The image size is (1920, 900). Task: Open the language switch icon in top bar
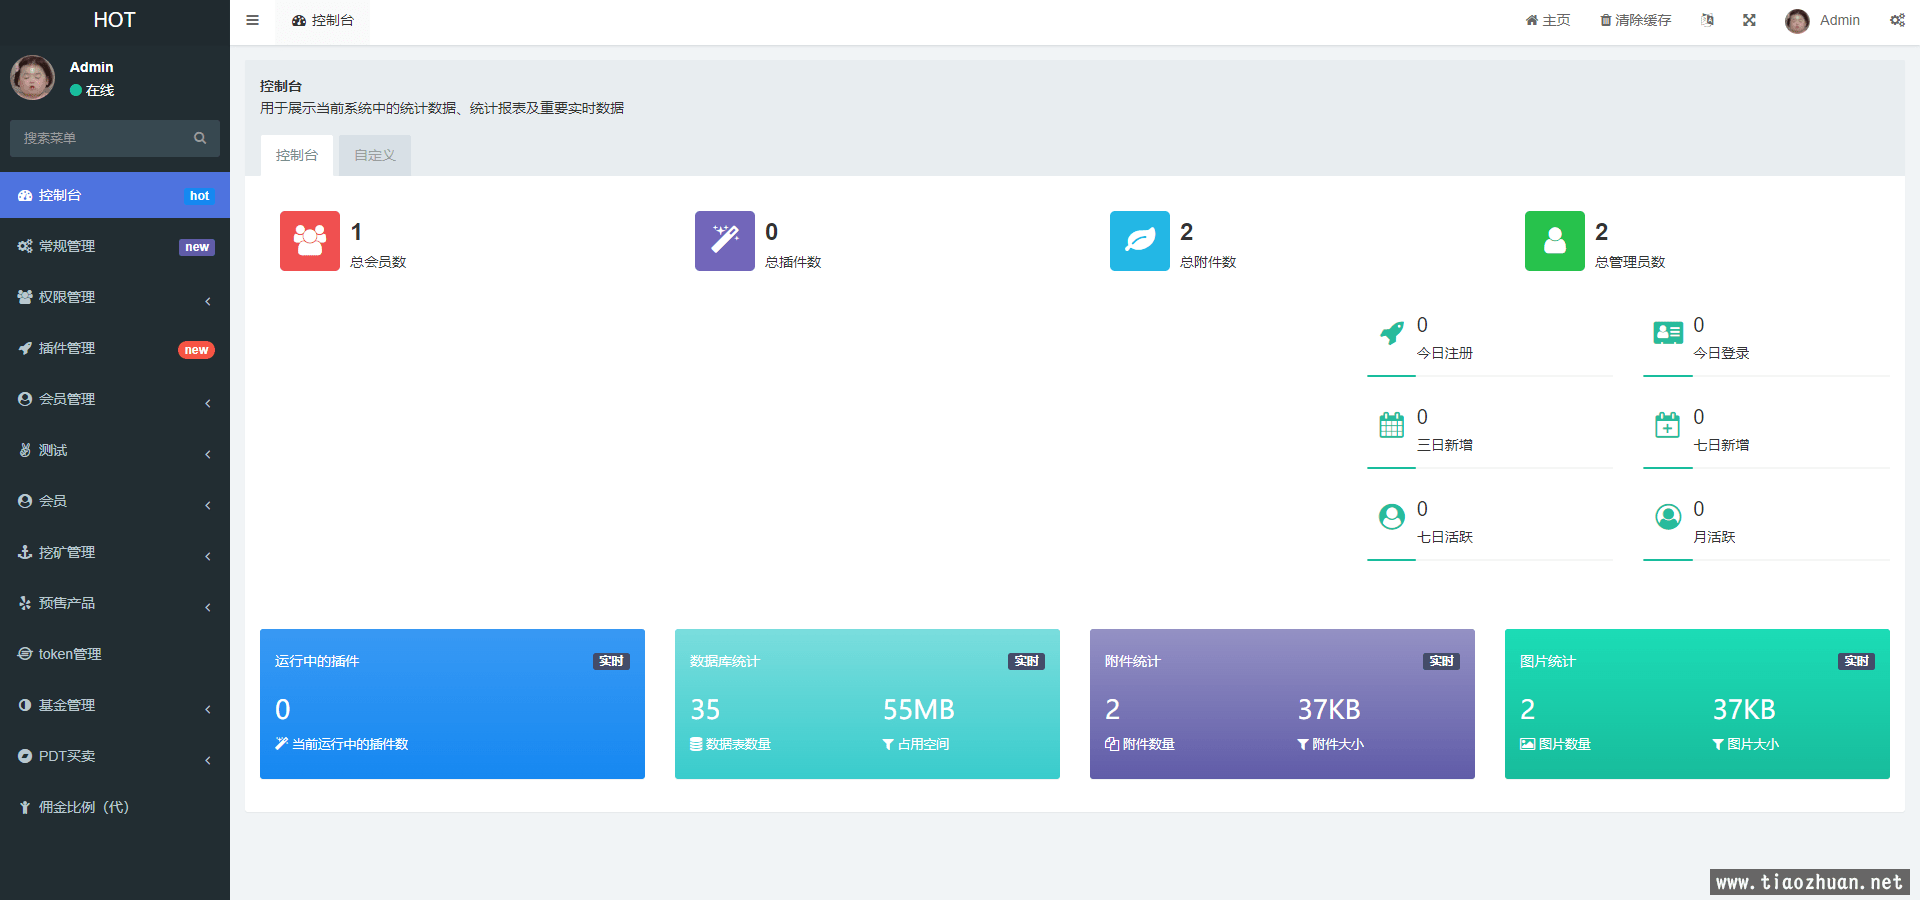pyautogui.click(x=1707, y=20)
